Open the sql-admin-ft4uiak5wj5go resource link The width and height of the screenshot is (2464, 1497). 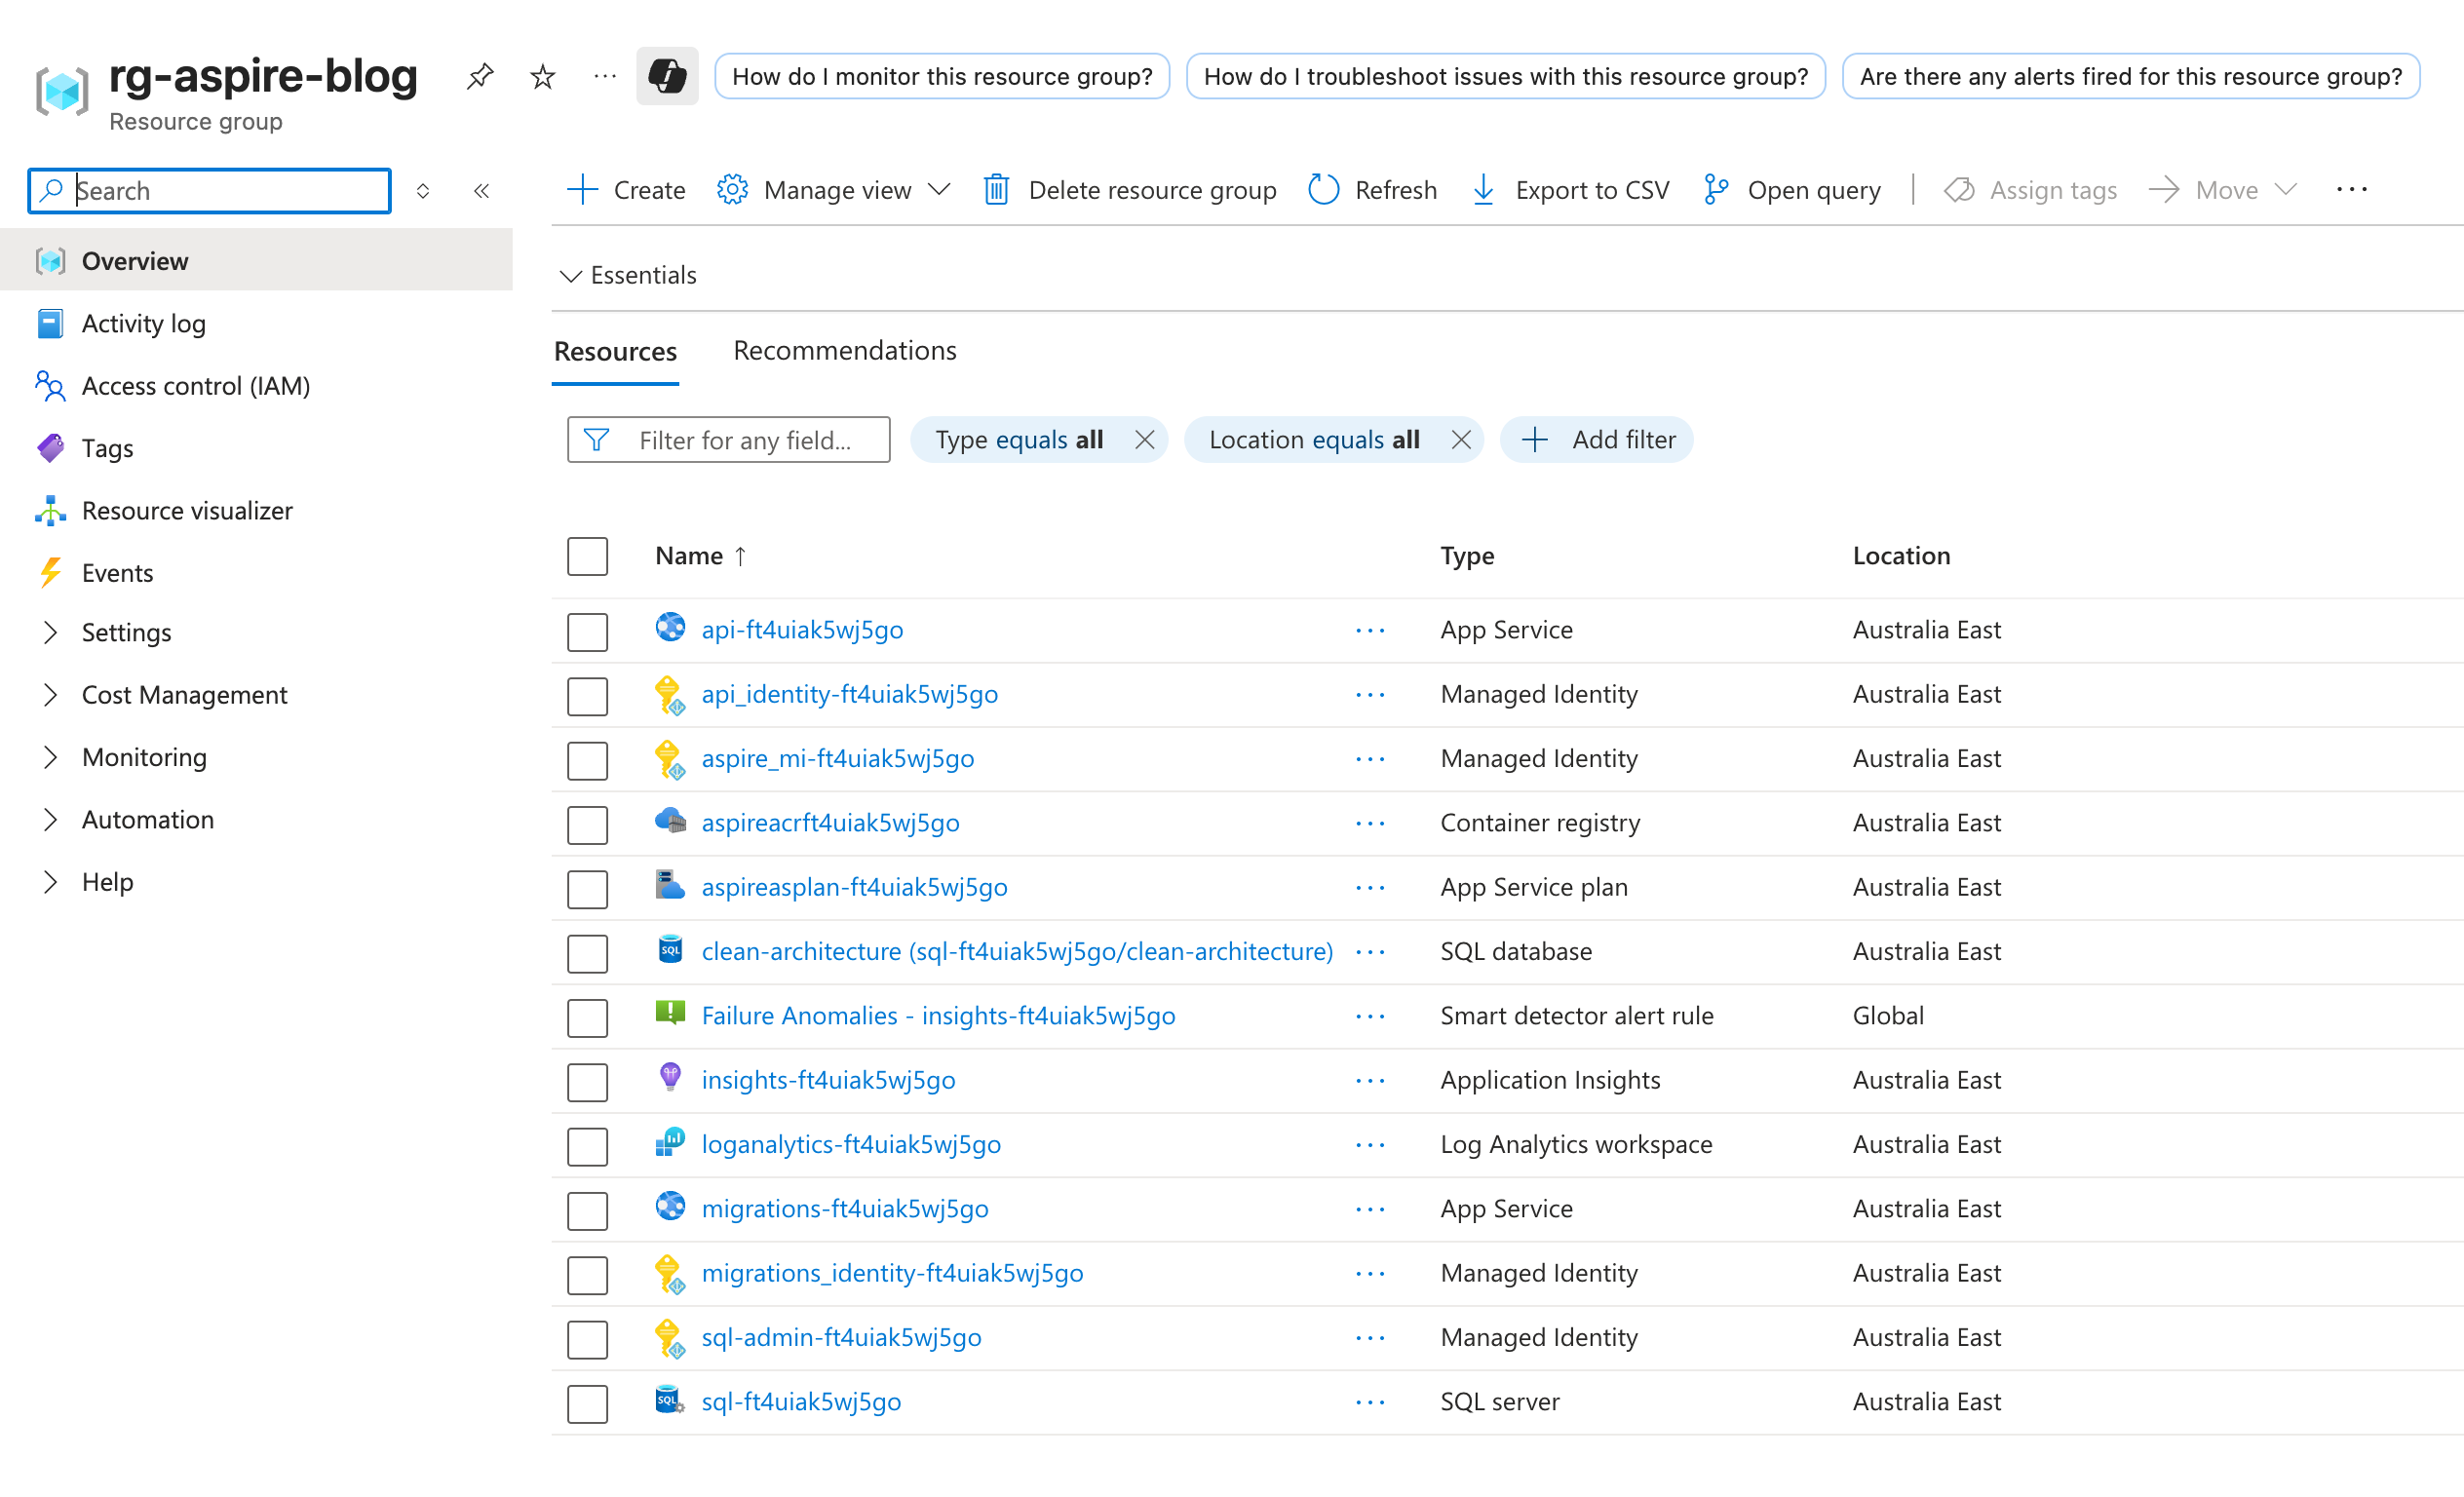point(841,1337)
